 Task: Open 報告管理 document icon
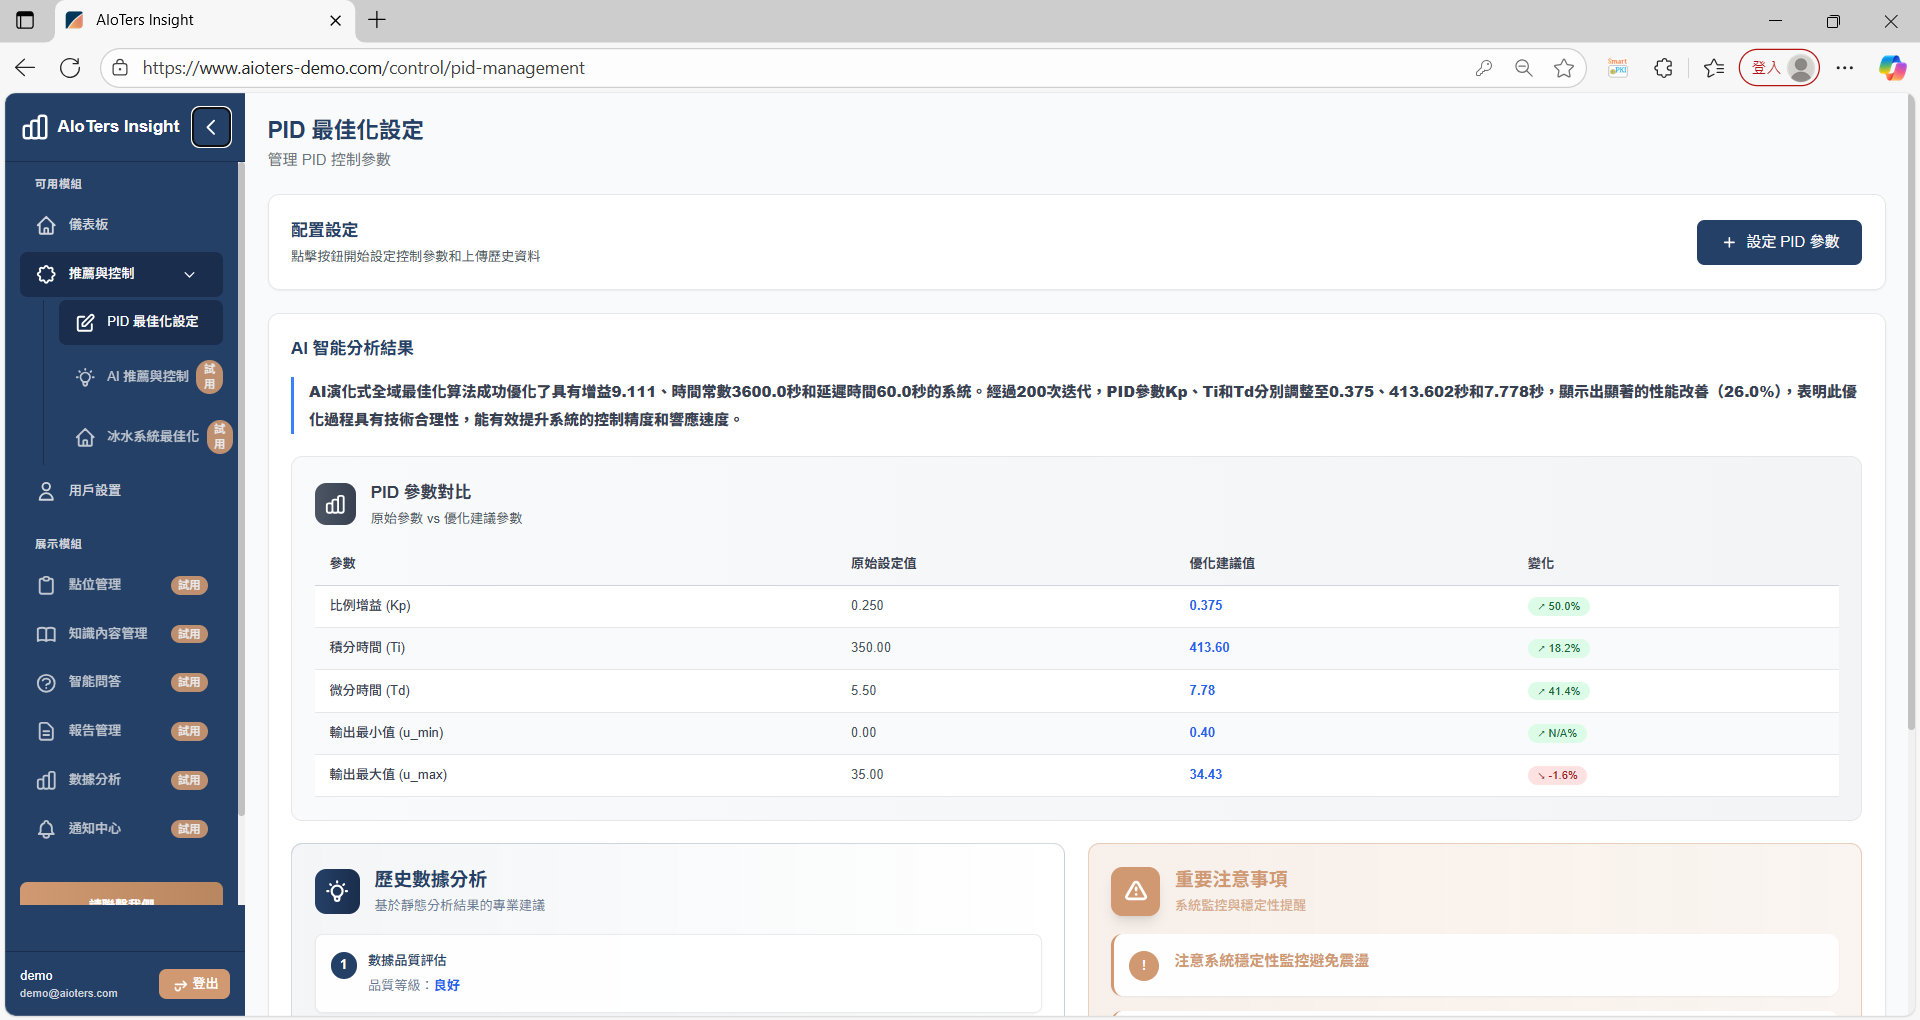(x=46, y=731)
